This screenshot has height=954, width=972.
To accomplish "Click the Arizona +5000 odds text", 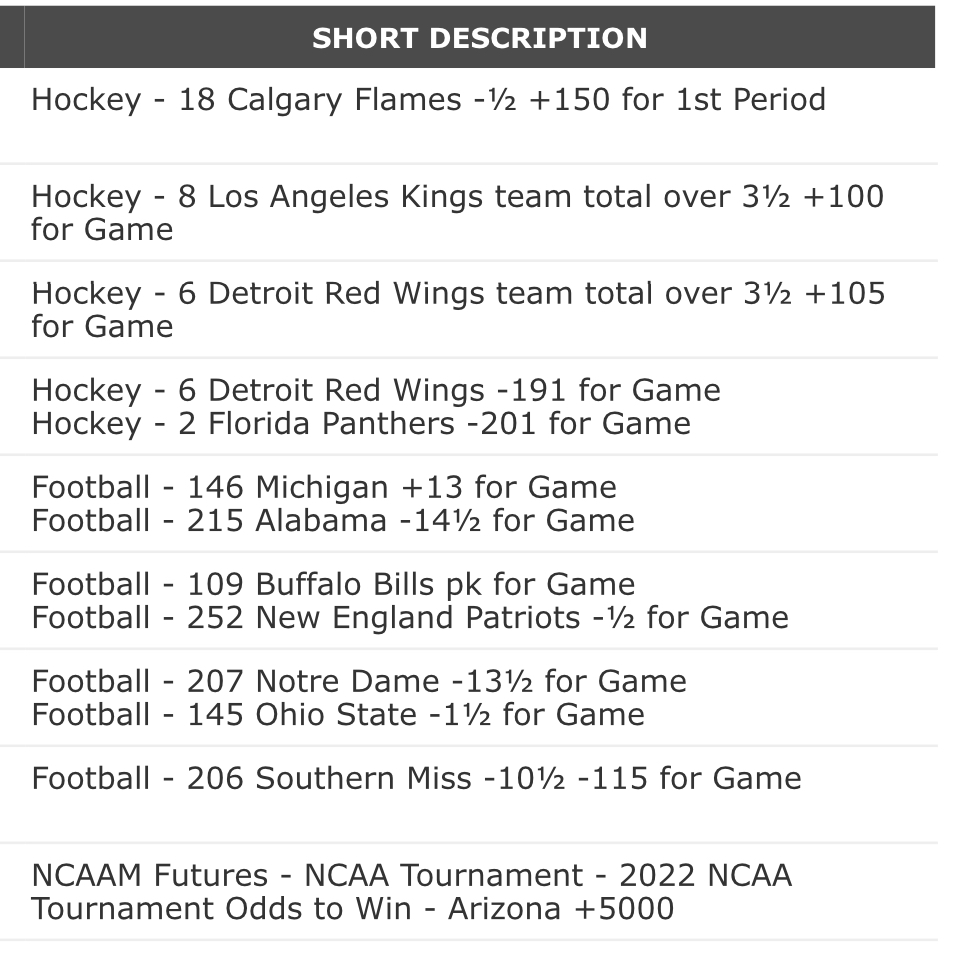I will (x=560, y=909).
